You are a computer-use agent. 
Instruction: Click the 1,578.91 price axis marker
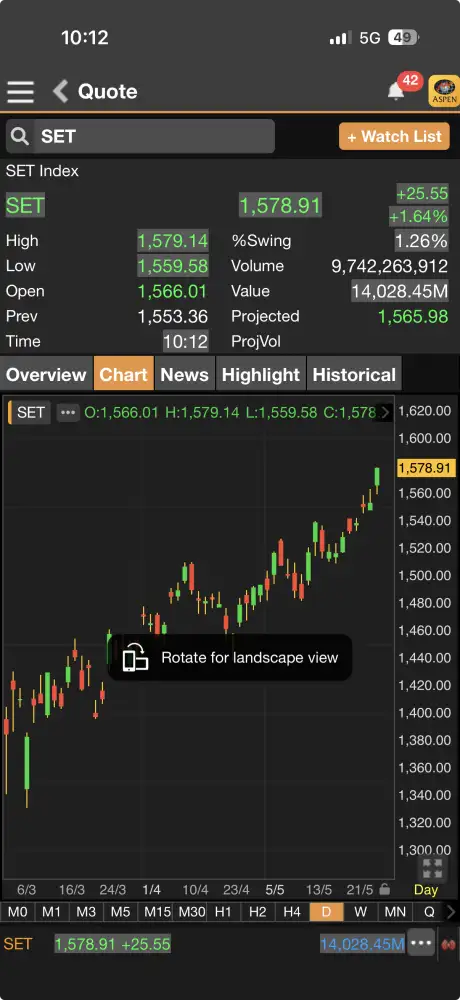point(424,468)
